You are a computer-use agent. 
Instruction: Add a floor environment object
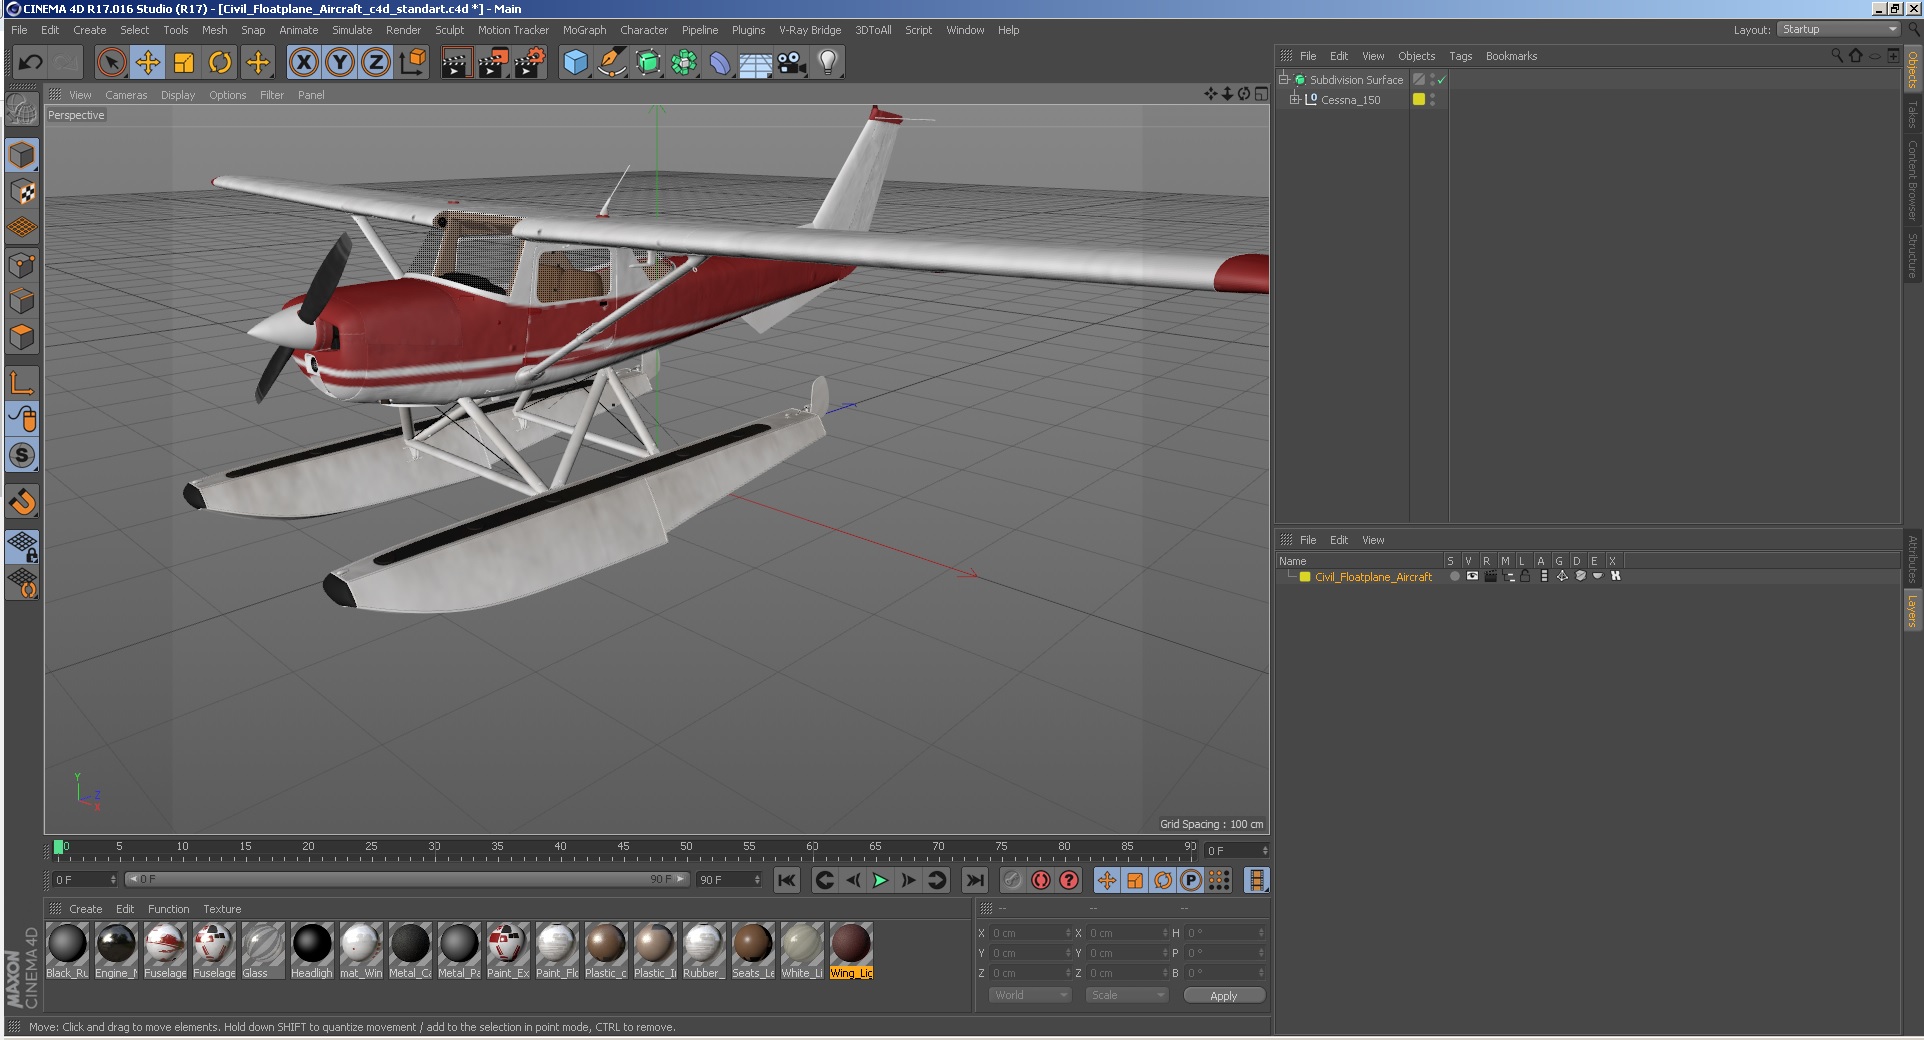pyautogui.click(x=755, y=63)
